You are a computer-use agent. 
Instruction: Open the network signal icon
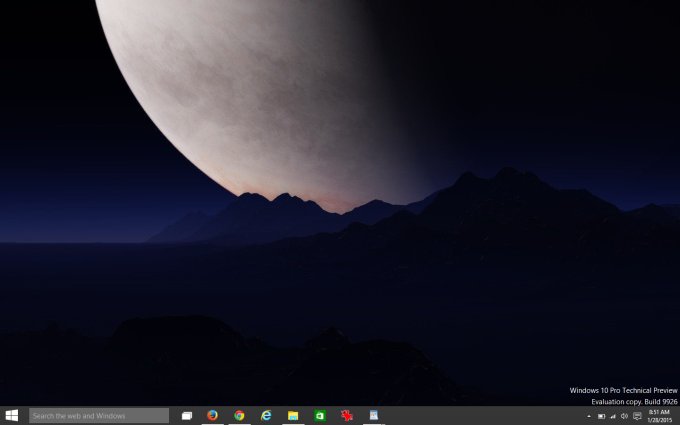(613, 416)
